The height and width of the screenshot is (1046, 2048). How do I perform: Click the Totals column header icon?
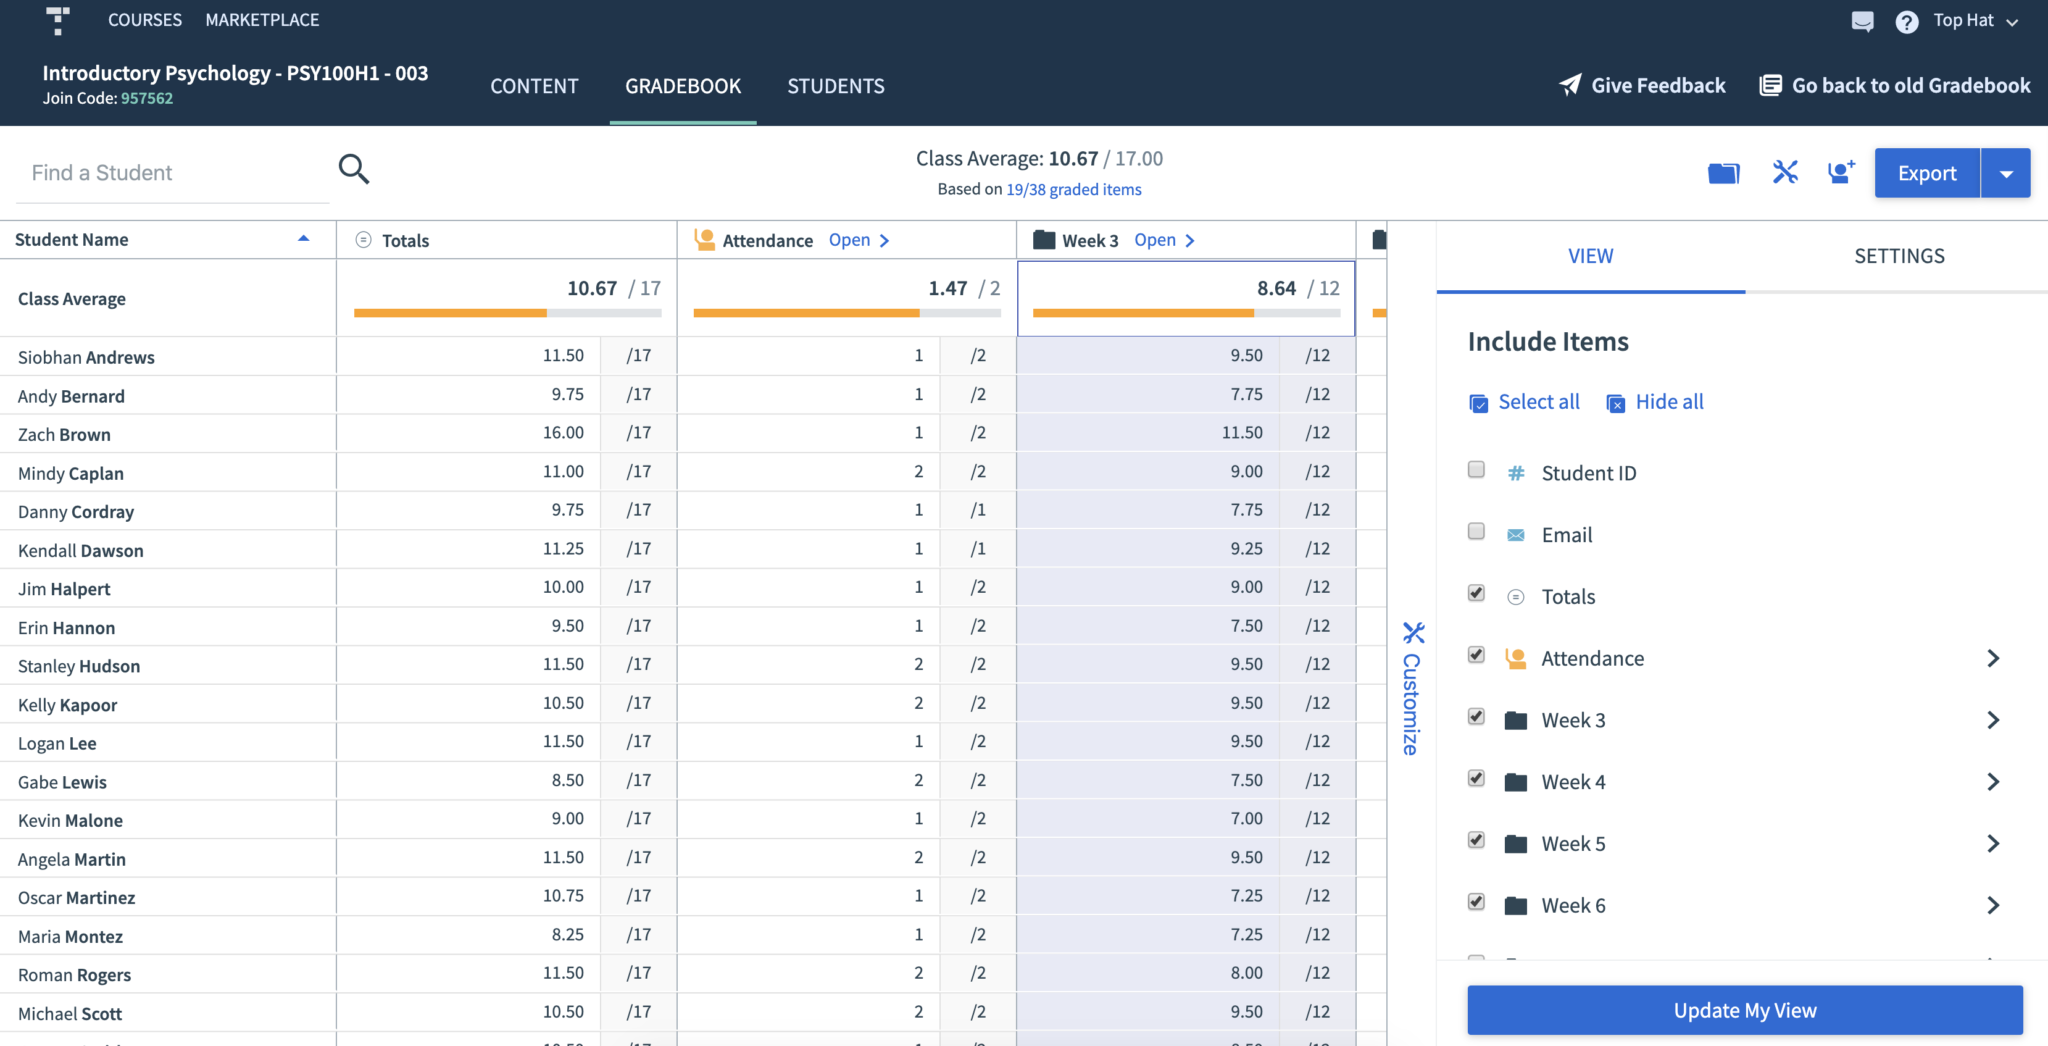[364, 240]
